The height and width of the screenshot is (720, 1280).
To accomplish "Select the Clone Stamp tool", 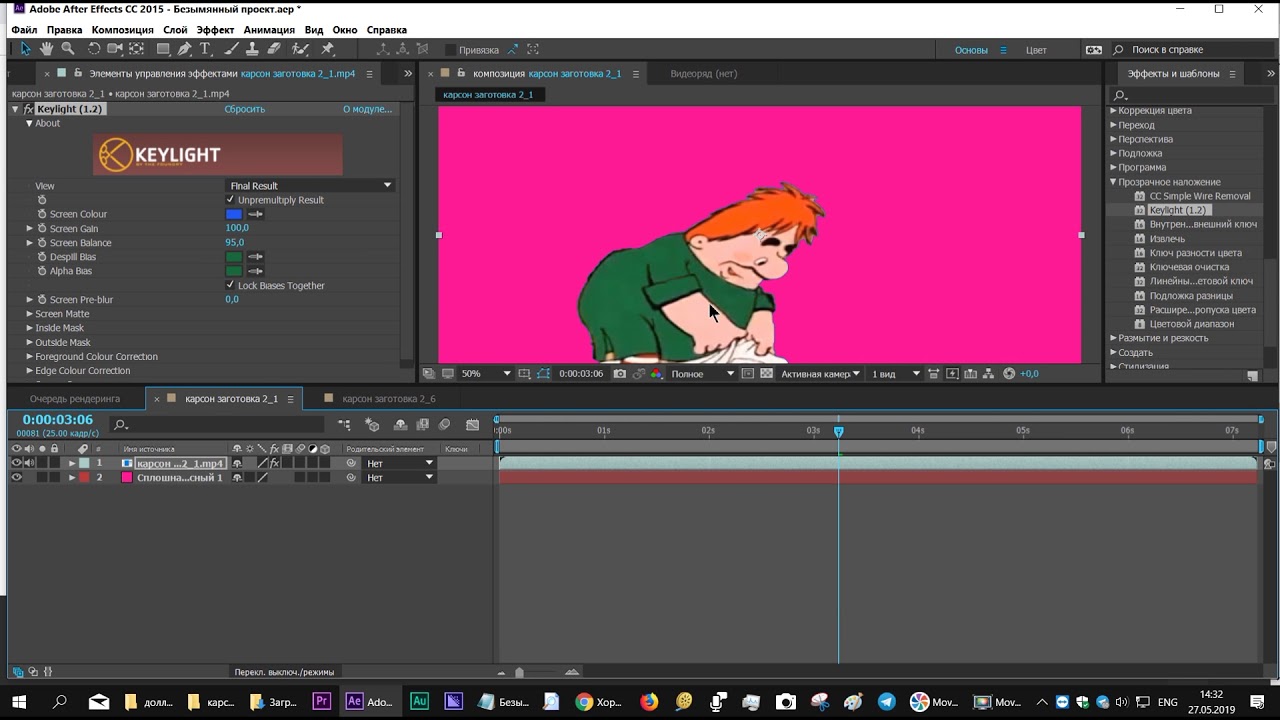I will coord(253,49).
